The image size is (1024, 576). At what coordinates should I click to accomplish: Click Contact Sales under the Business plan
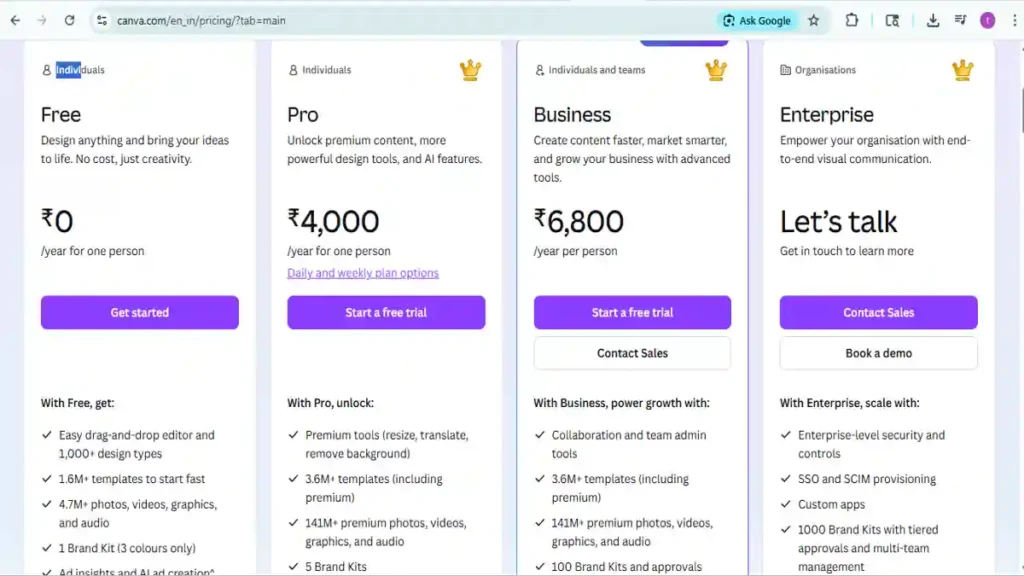click(632, 353)
